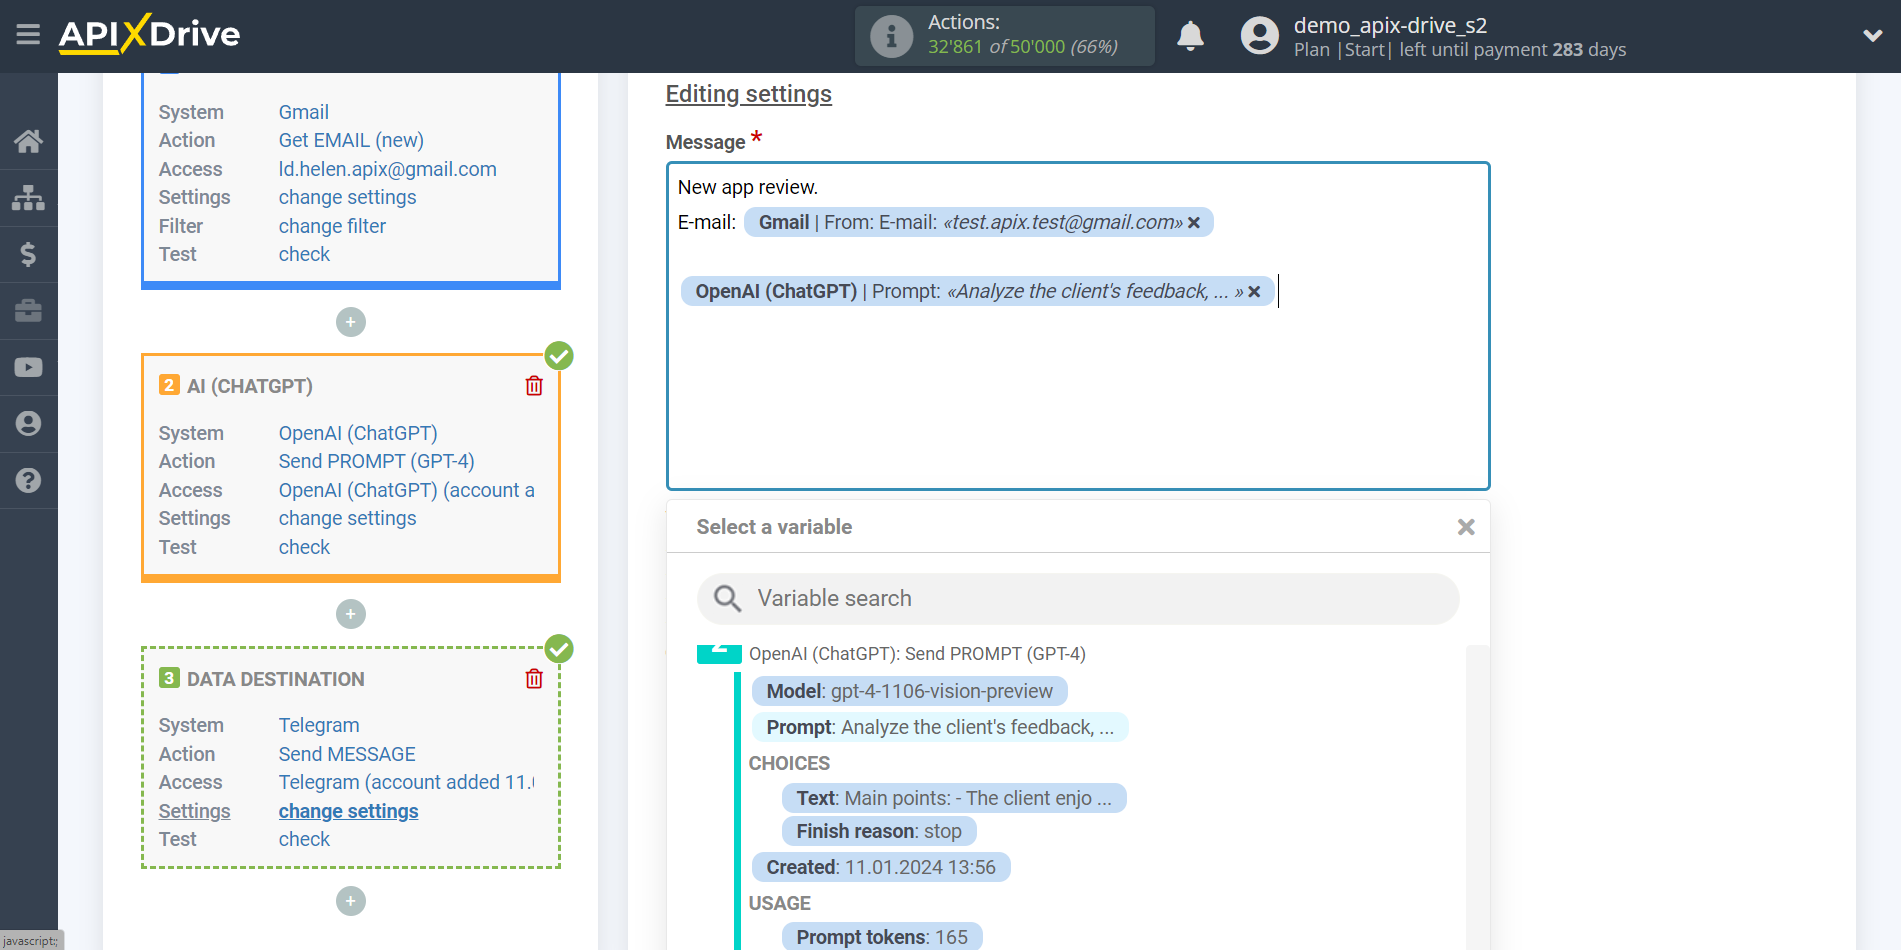Viewport: 1901px width, 950px height.
Task: Click the variable list scrollbar
Action: 1477,797
